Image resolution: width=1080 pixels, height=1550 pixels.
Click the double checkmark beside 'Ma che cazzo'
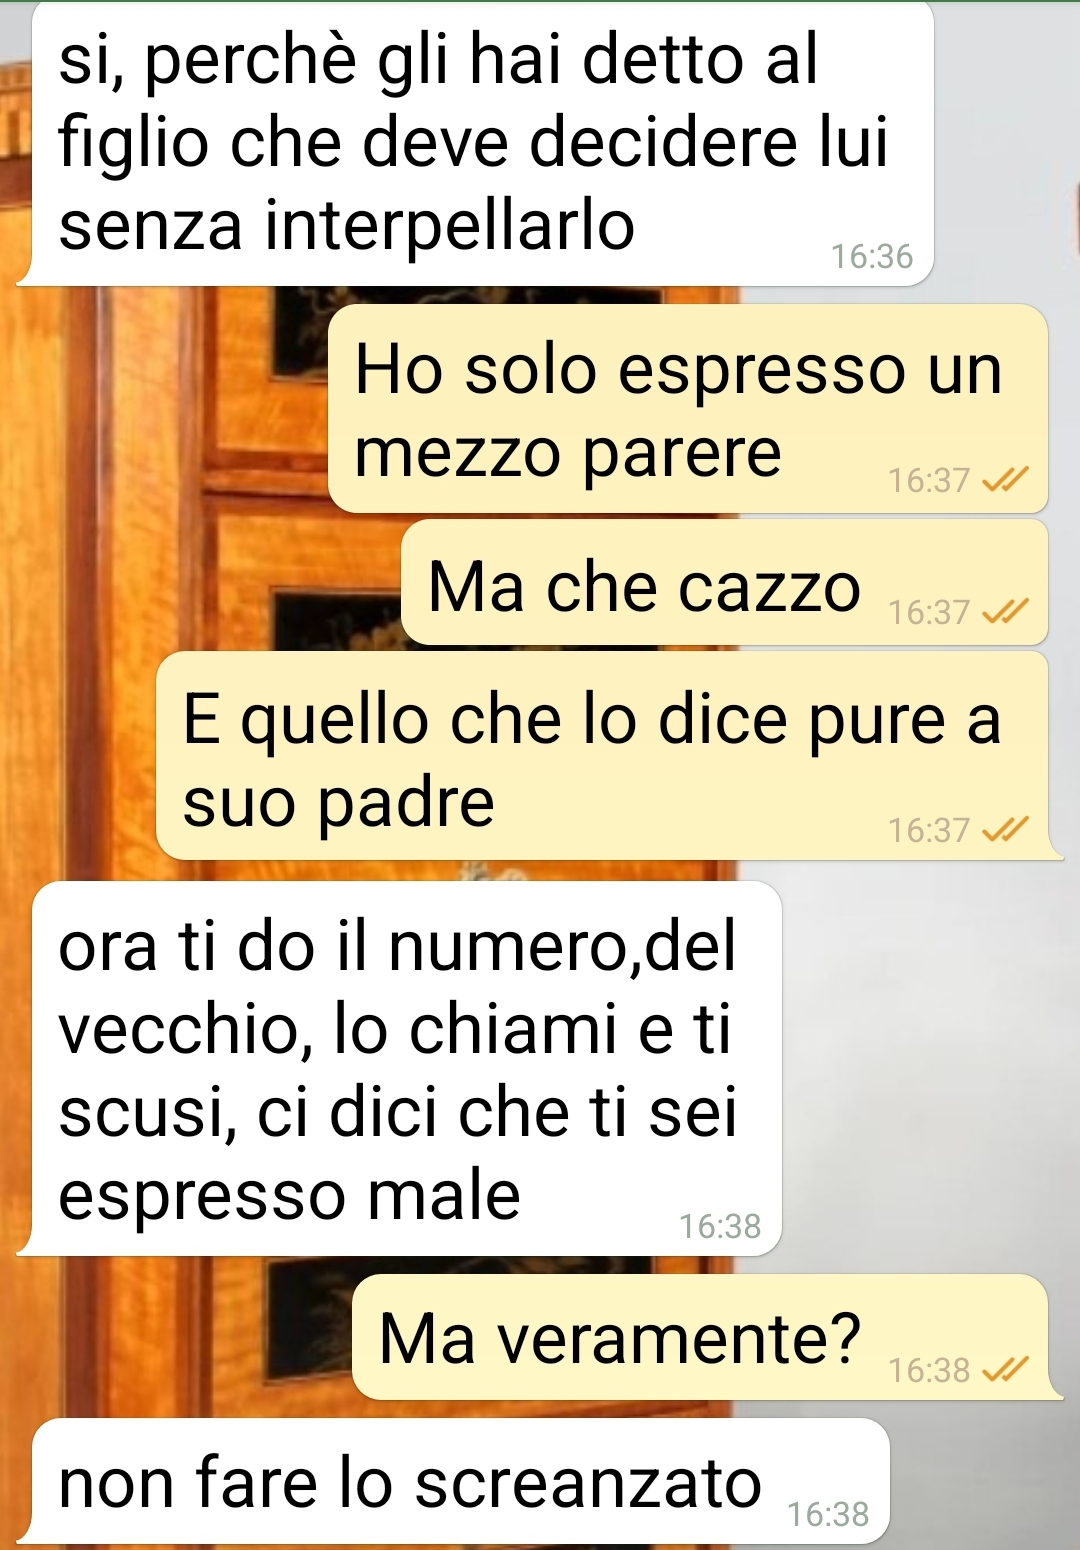1005,612
